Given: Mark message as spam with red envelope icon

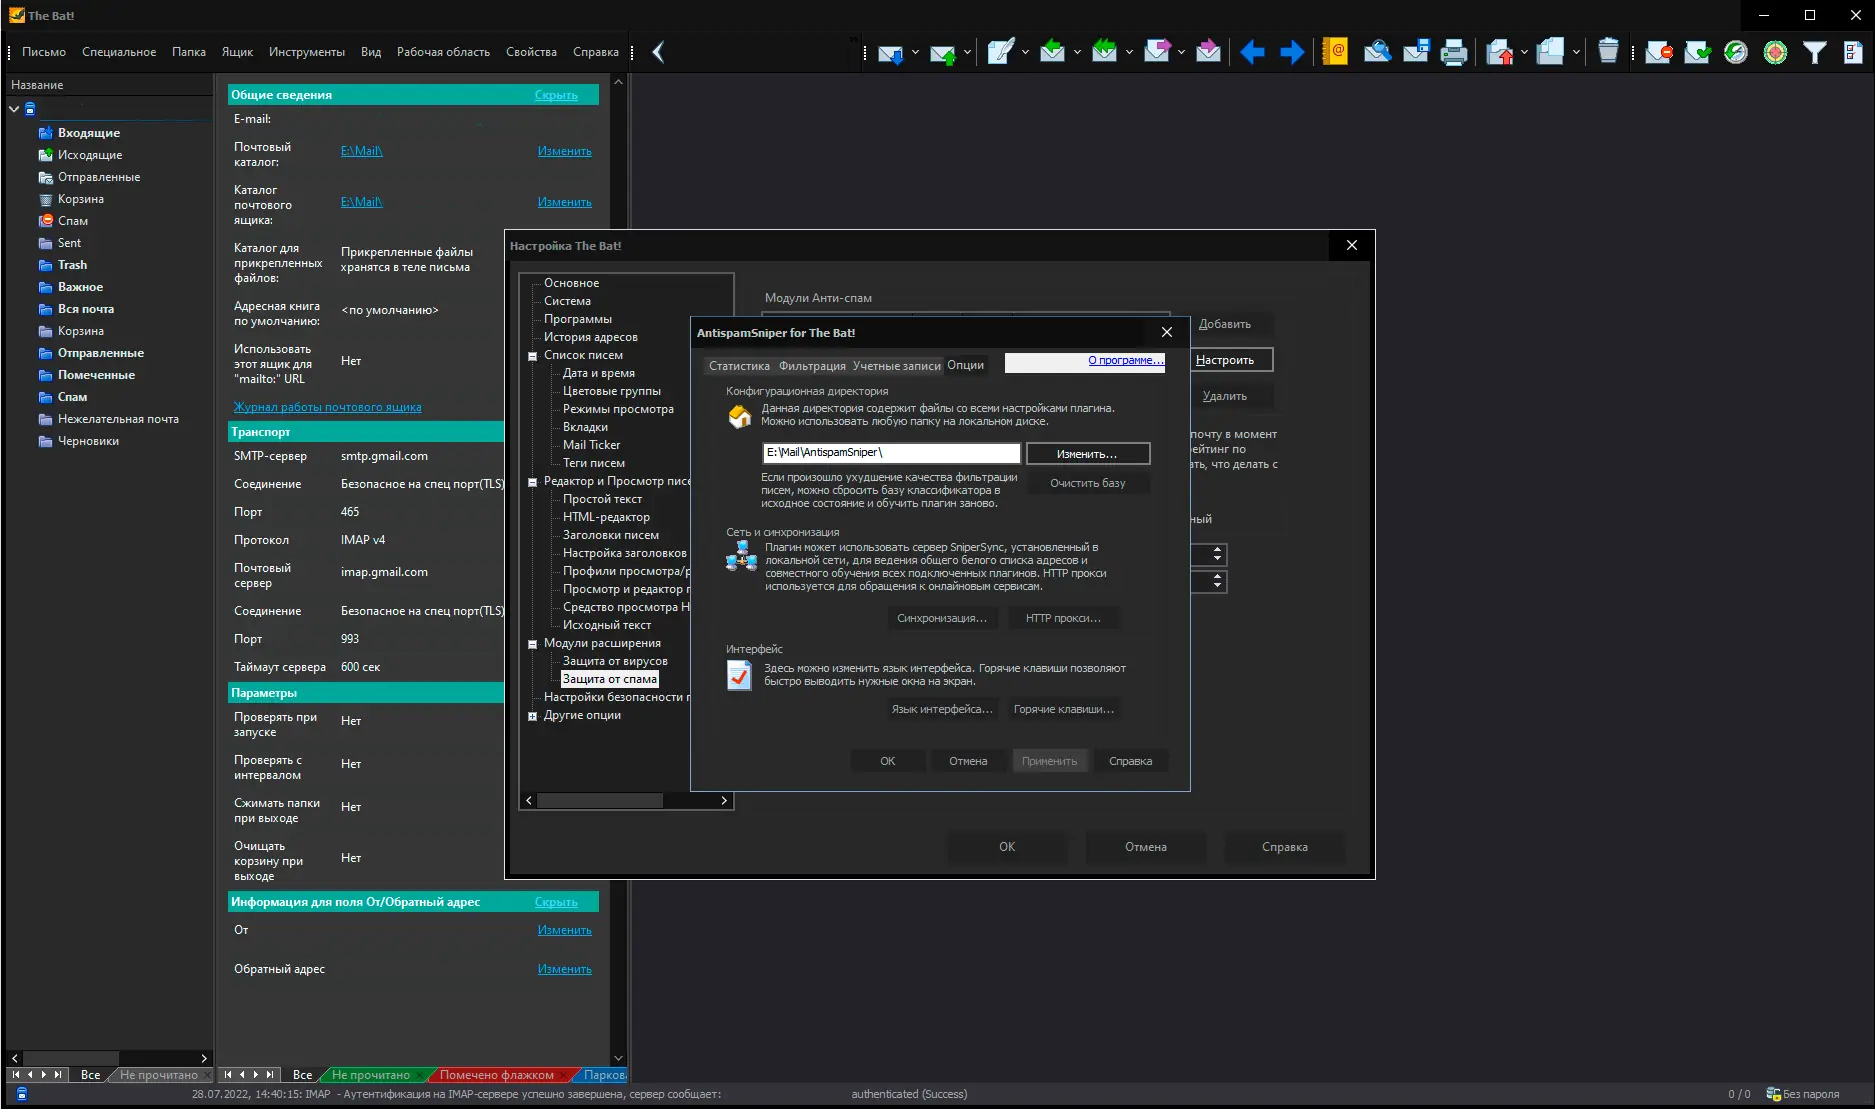Looking at the screenshot, I should click(1657, 52).
